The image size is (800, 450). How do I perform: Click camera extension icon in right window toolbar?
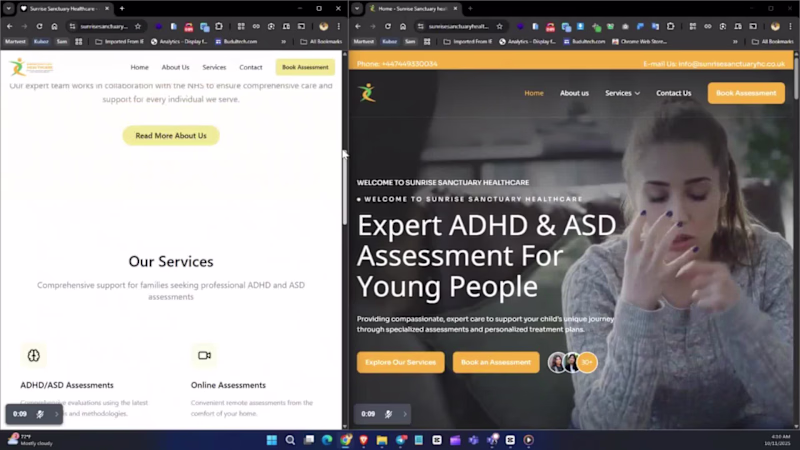(625, 27)
